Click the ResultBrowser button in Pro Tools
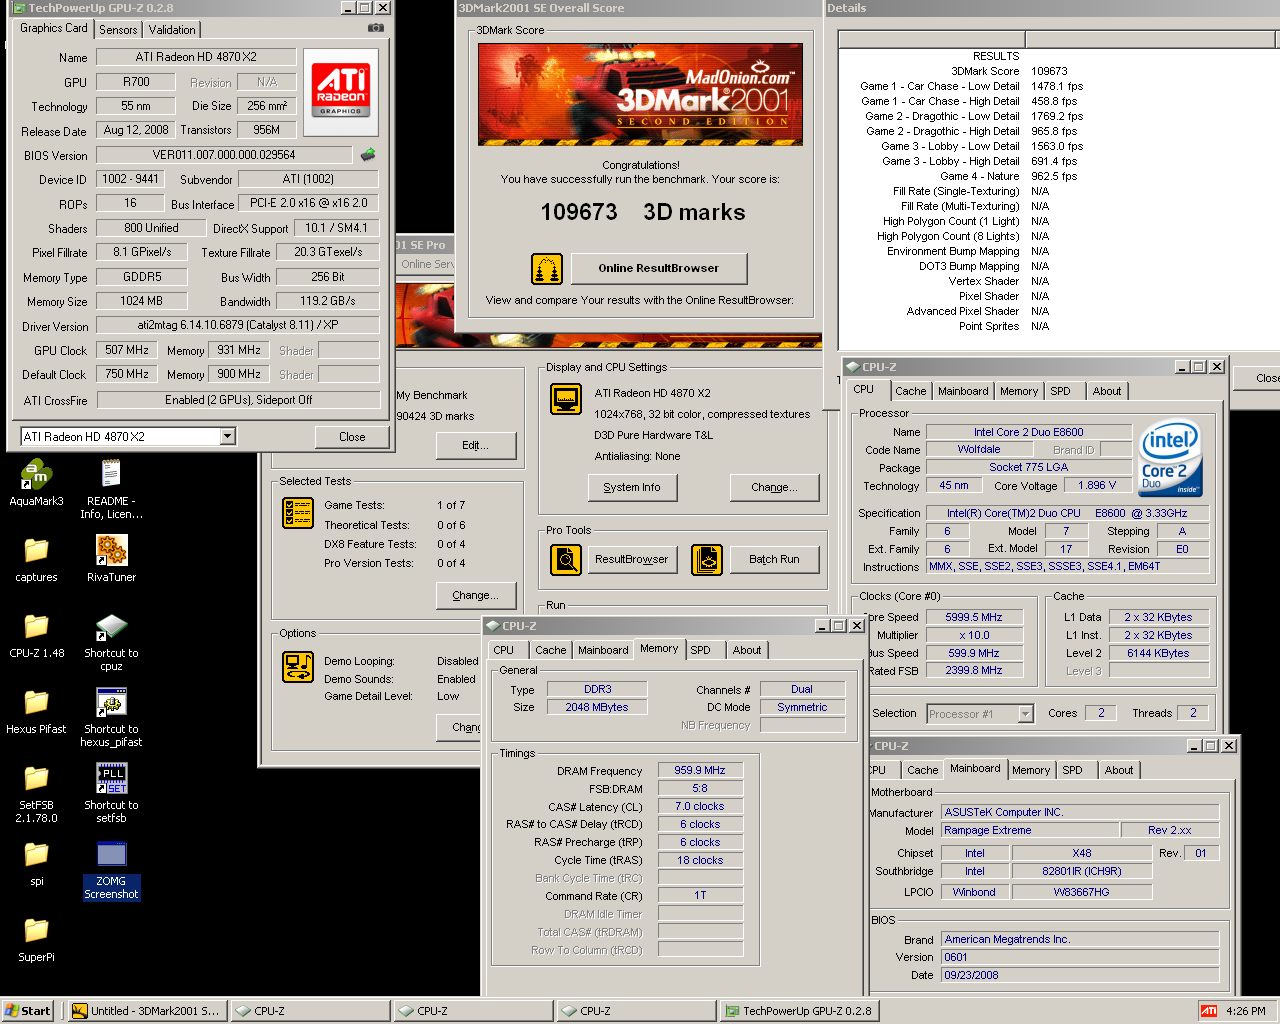The height and width of the screenshot is (1024, 1280). (632, 559)
